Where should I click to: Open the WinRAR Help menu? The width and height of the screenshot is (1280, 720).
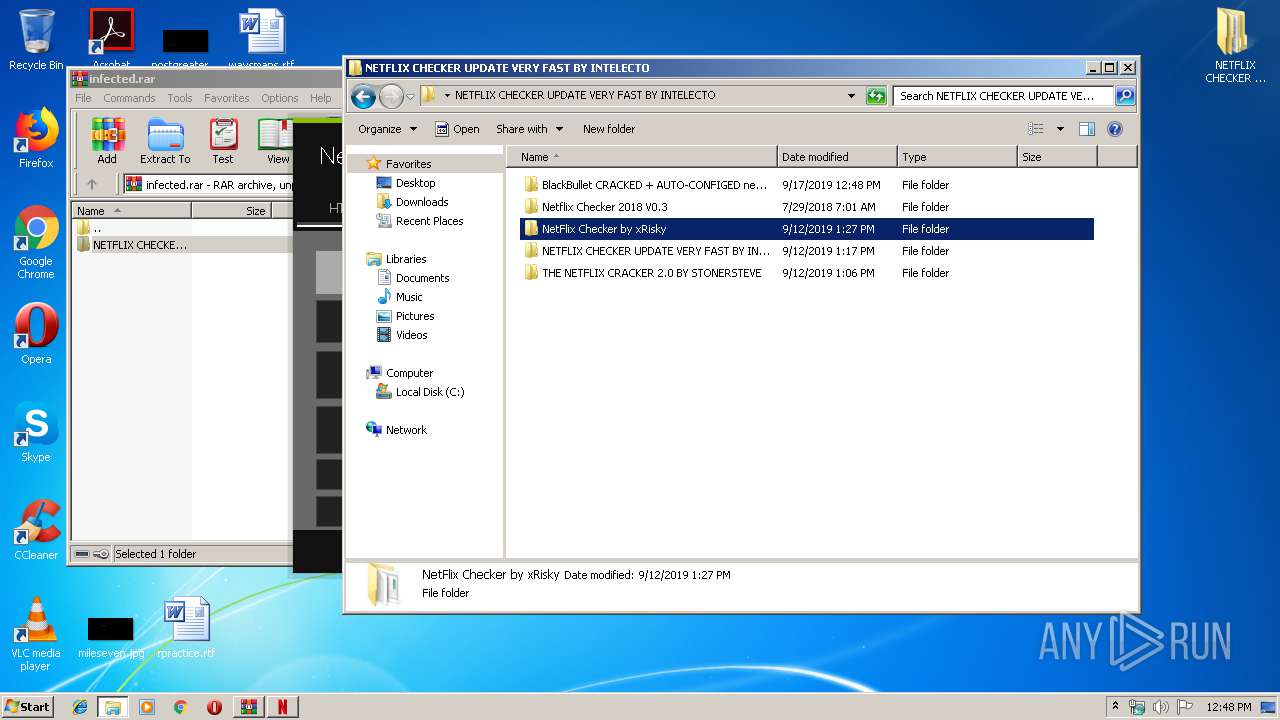point(320,98)
